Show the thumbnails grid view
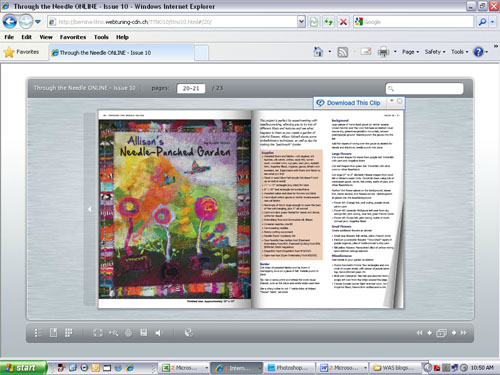 pos(68,333)
